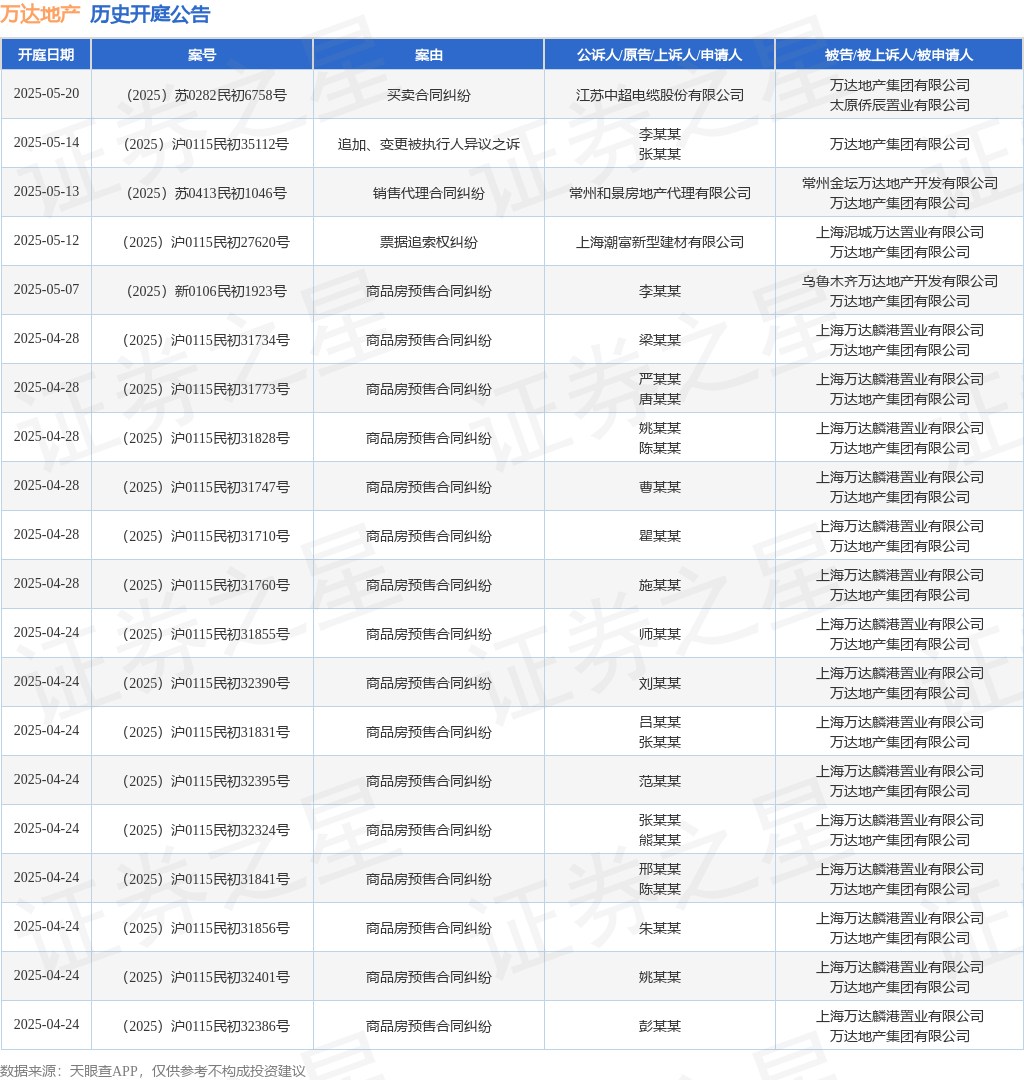Click defendant 常州金坛万达地产开发有限公司
The height and width of the screenshot is (1080, 1024).
[899, 184]
